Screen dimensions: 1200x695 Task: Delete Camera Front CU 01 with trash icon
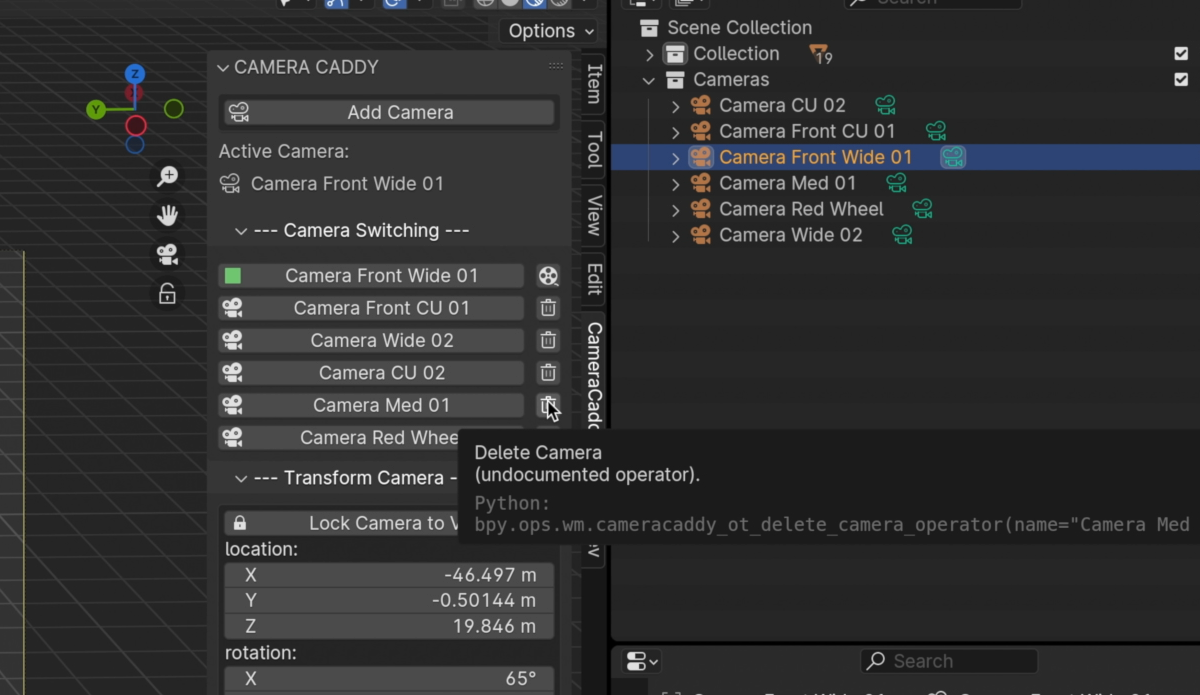(548, 308)
